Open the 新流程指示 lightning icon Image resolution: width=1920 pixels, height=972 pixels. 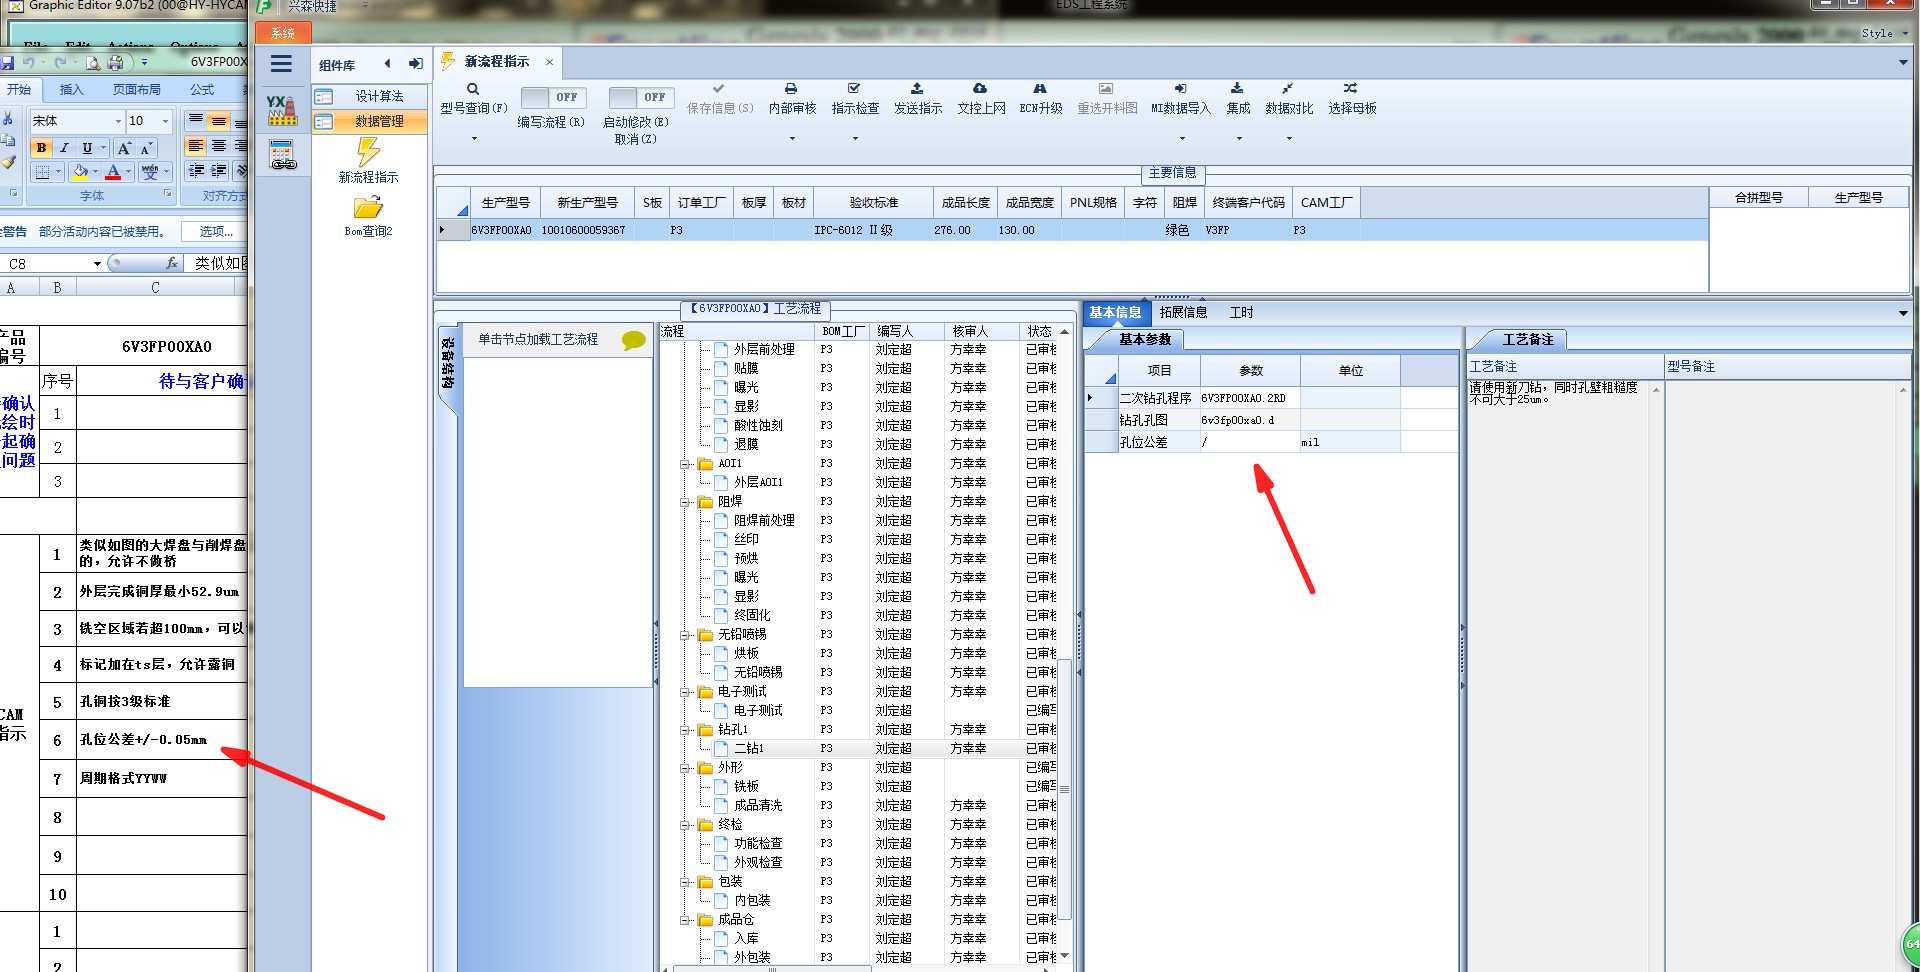point(368,152)
